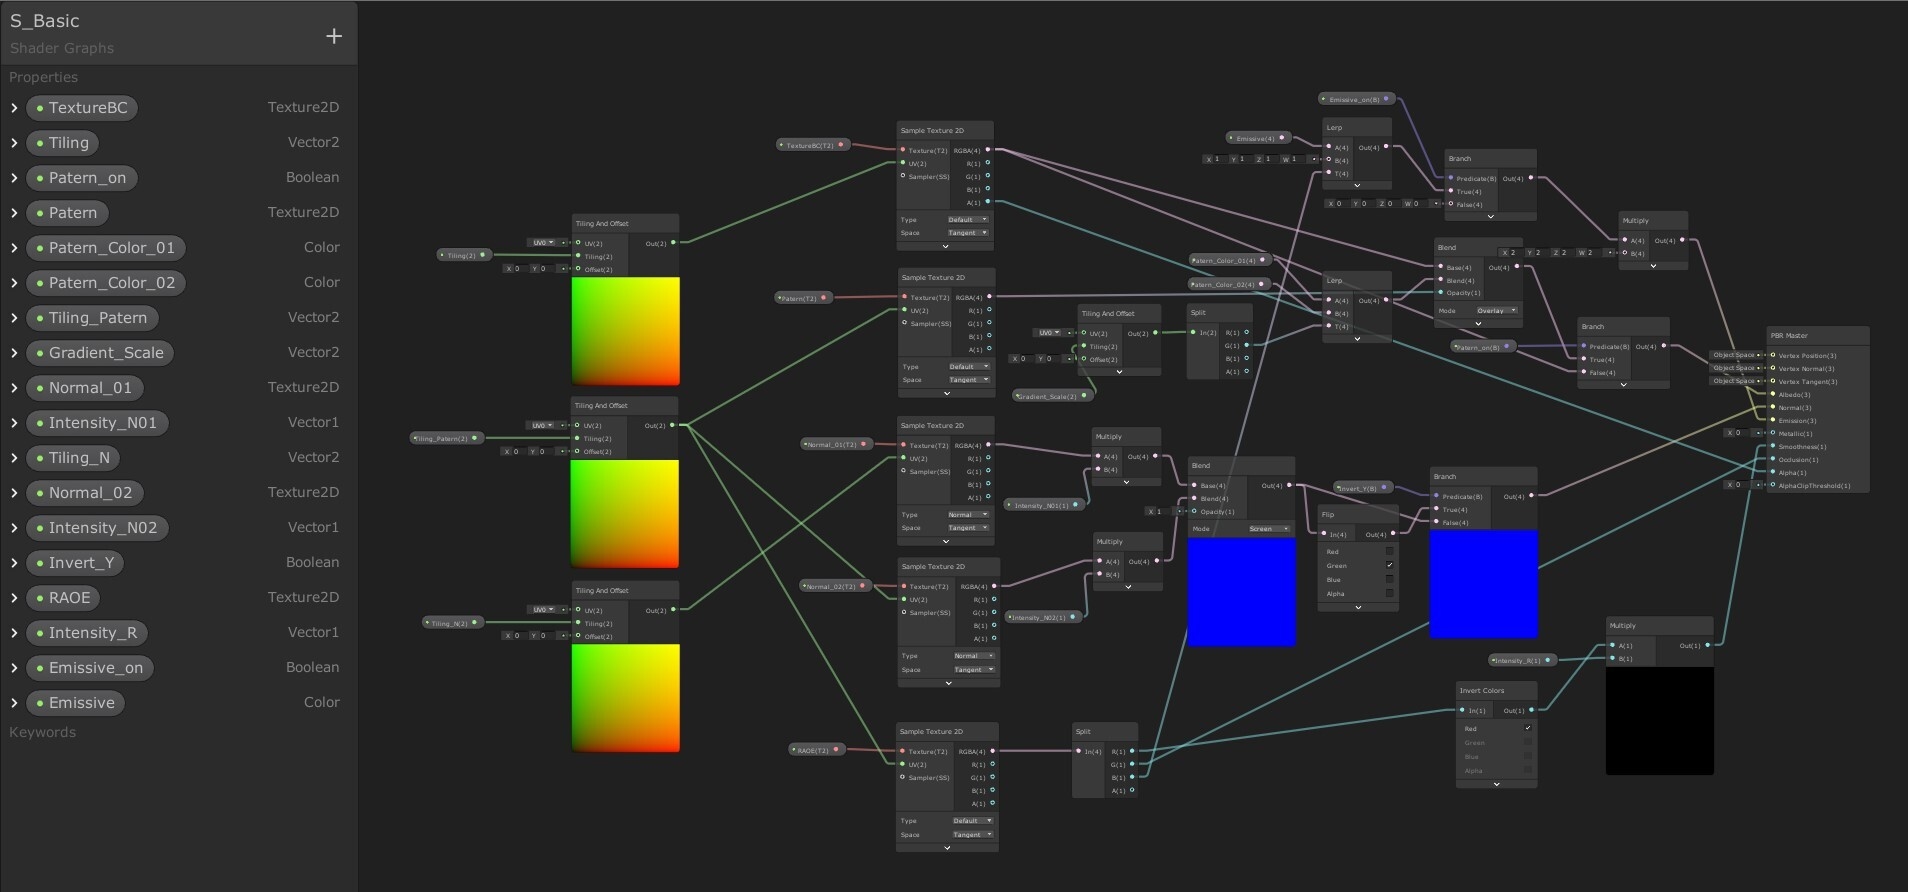Click the G(1) output port on RAOE Split node

(x=1132, y=764)
